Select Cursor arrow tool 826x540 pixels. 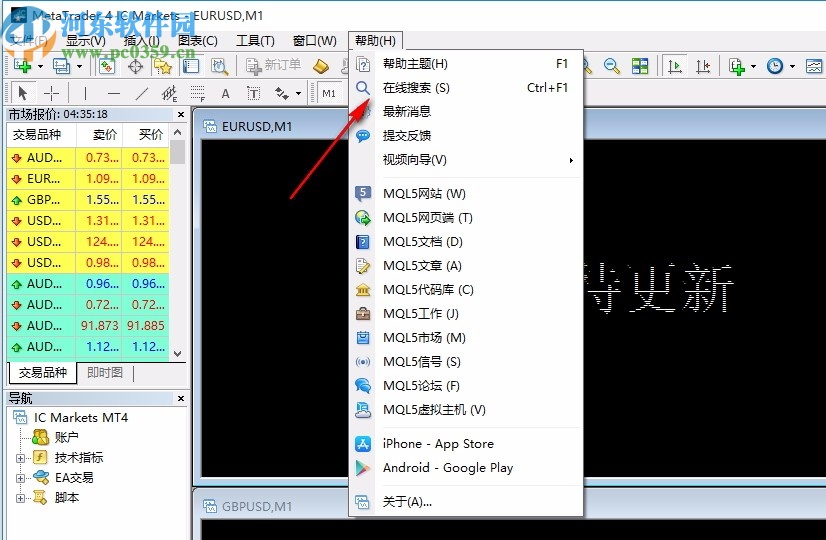tap(22, 94)
